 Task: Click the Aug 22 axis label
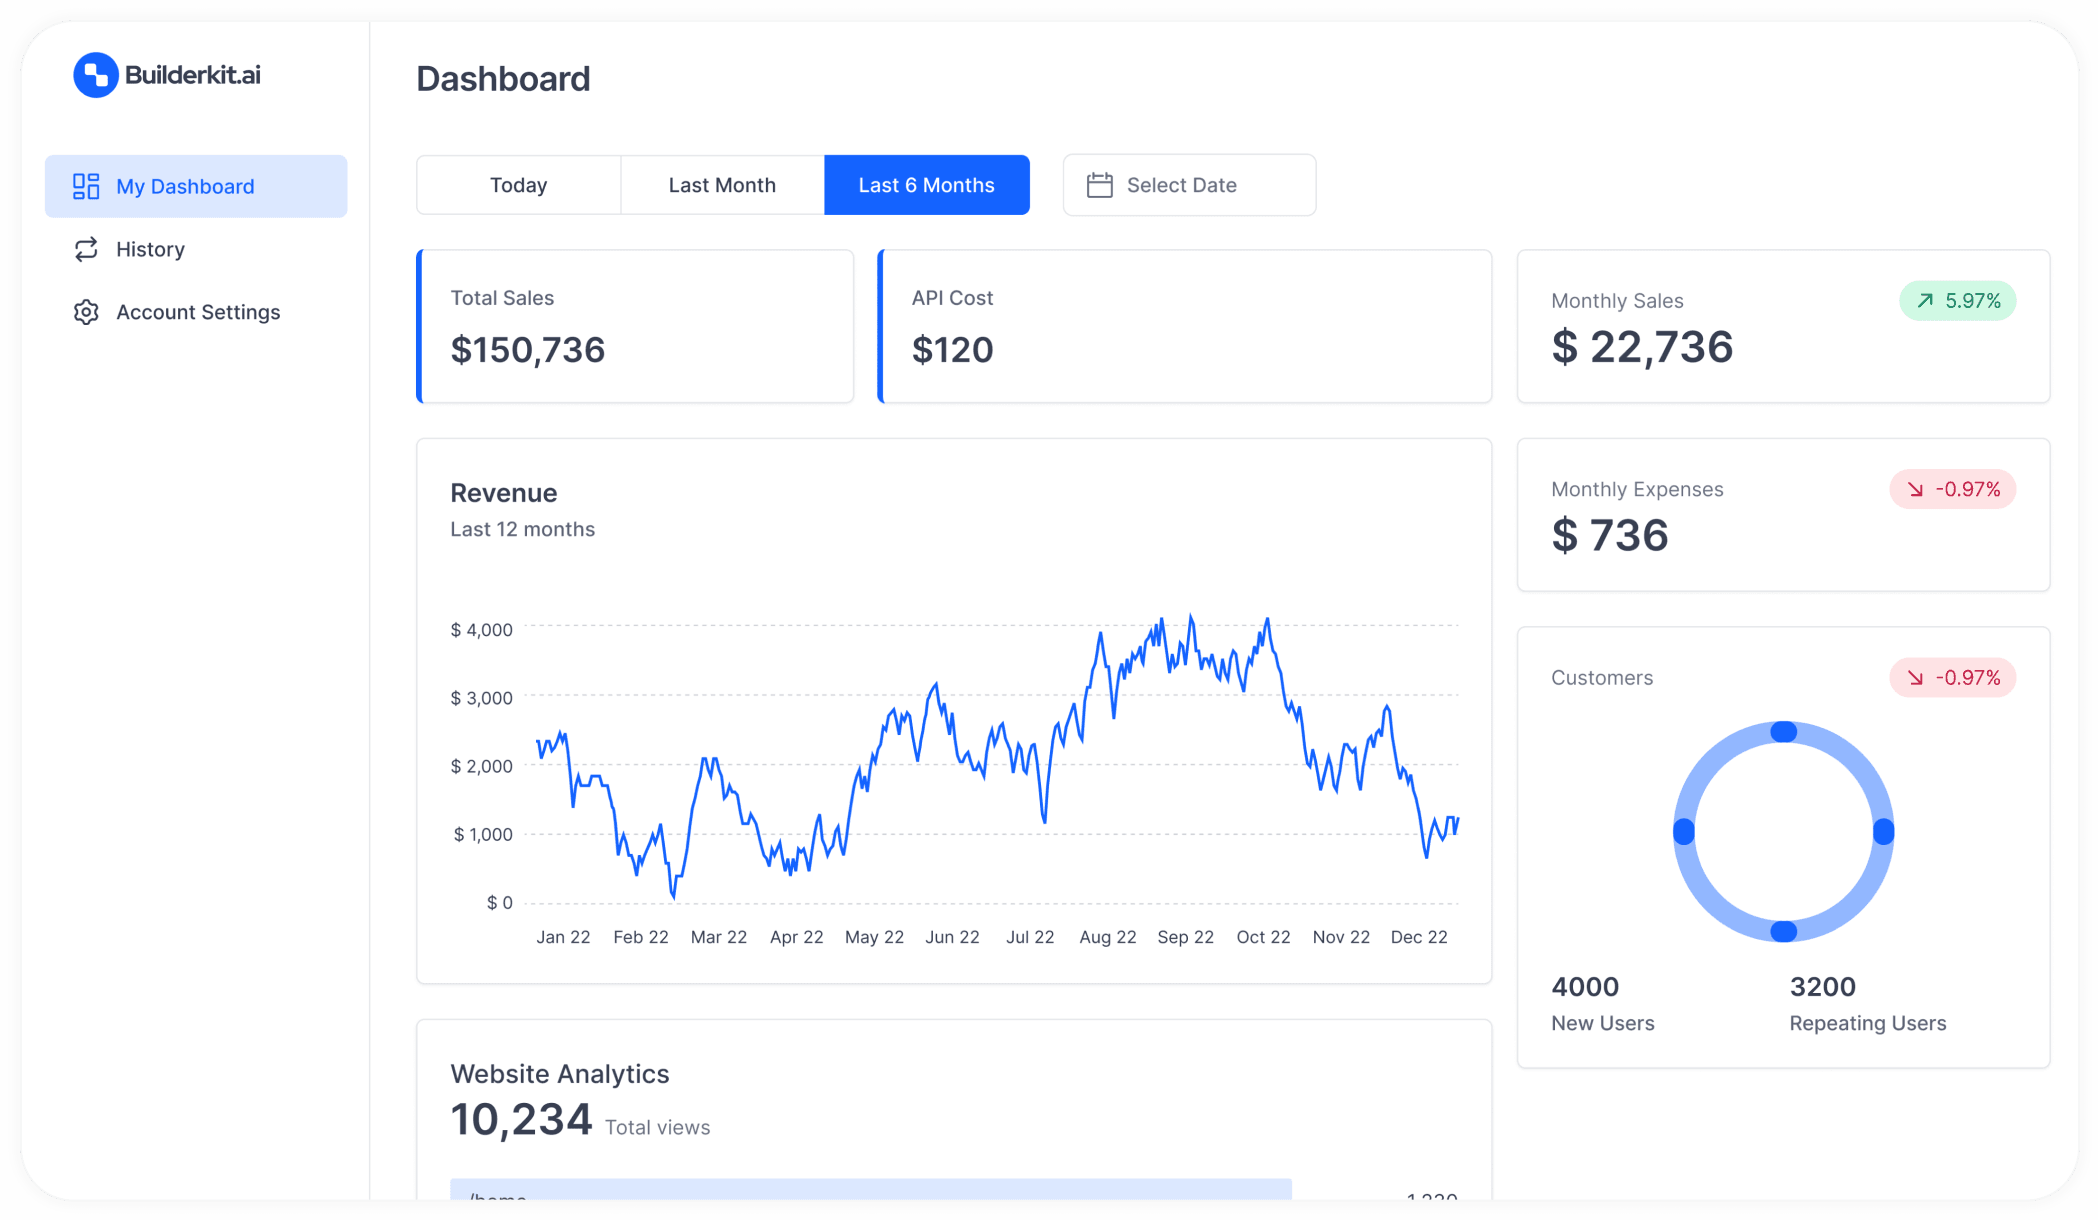click(x=1108, y=937)
